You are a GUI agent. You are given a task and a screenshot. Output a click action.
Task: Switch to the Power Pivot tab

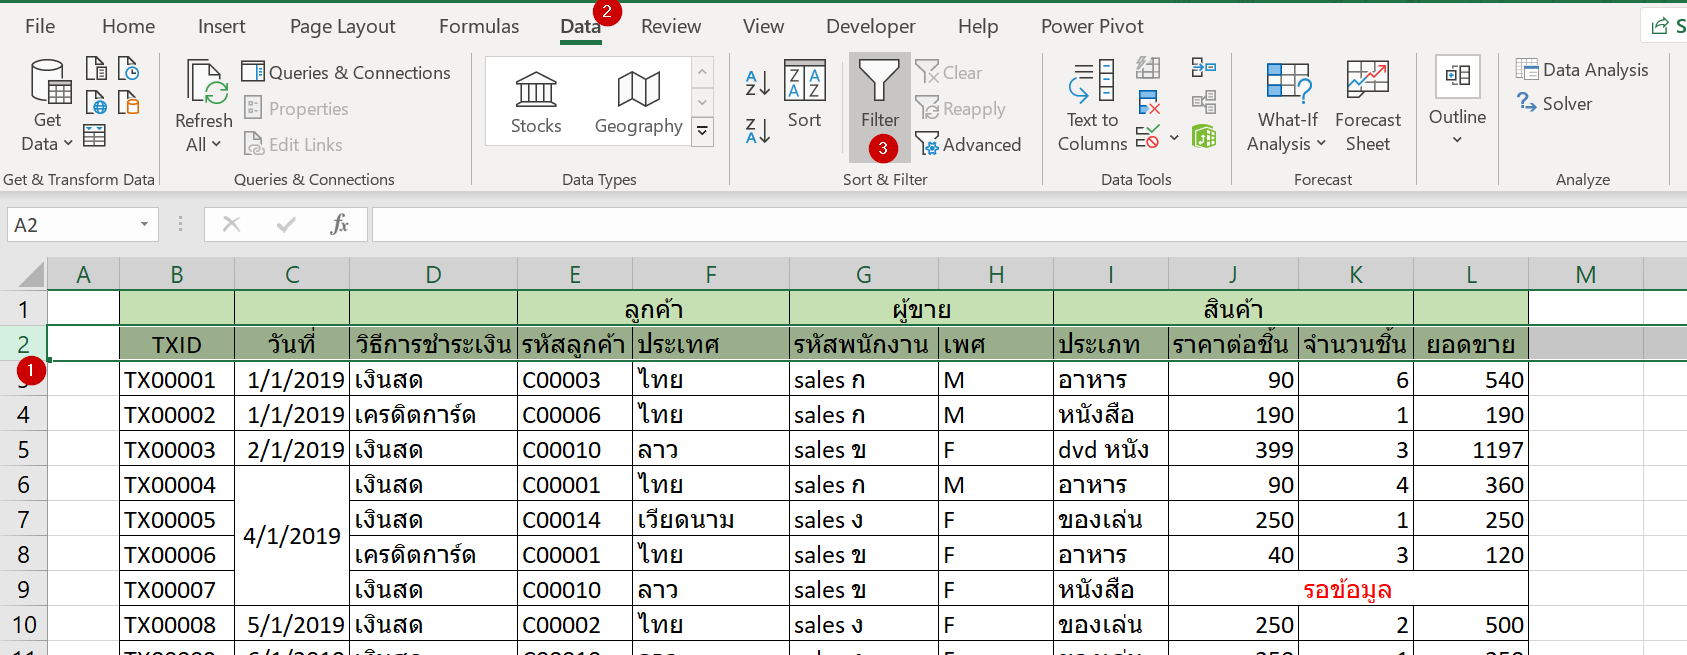coord(1092,26)
